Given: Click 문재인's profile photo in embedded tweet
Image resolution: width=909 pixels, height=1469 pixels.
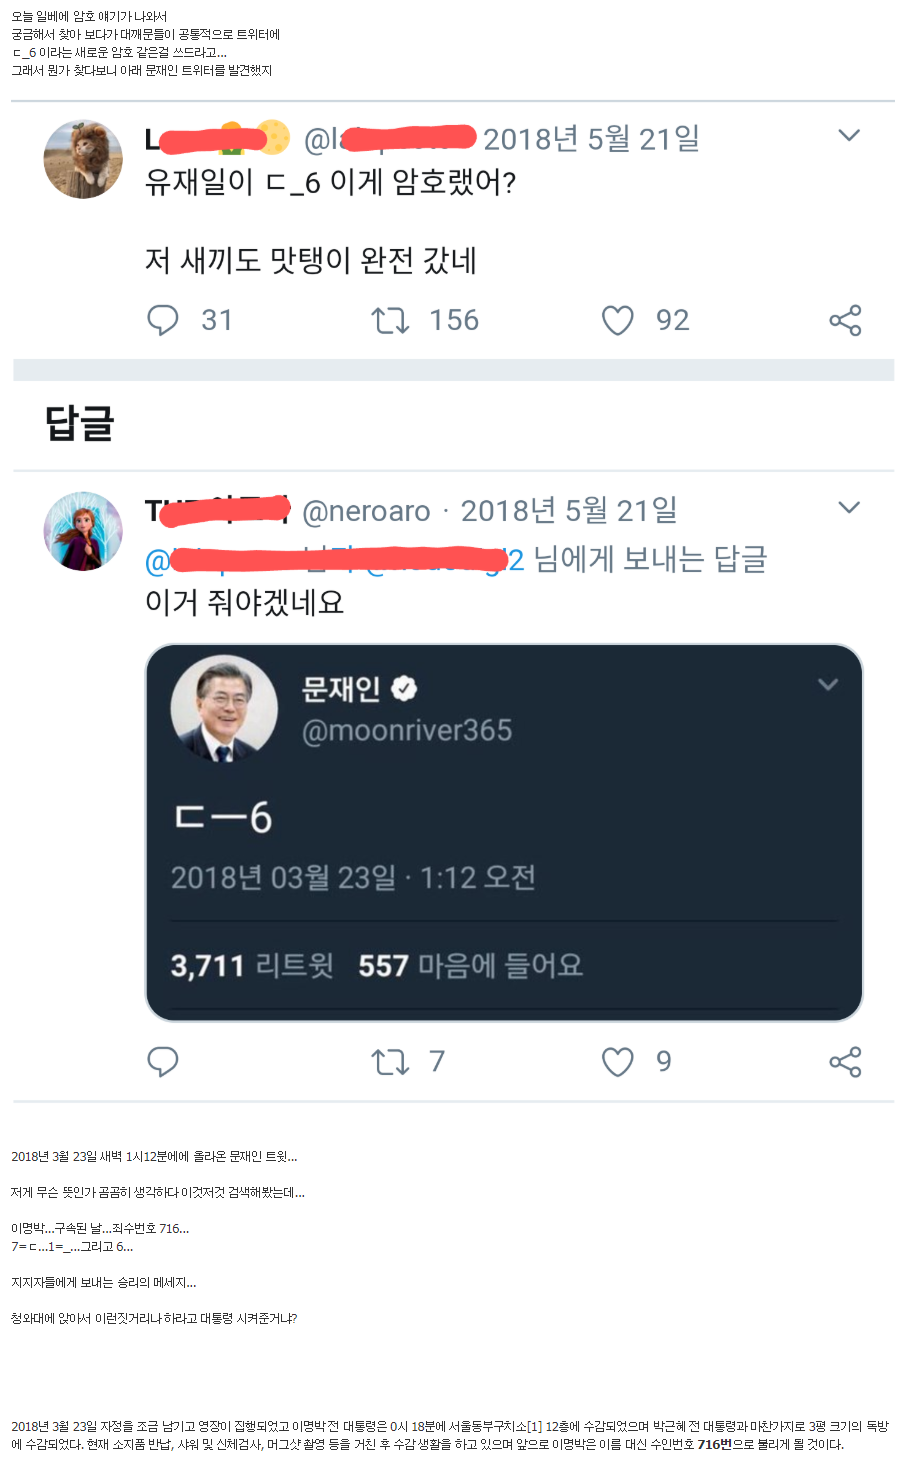Looking at the screenshot, I should 224,709.
